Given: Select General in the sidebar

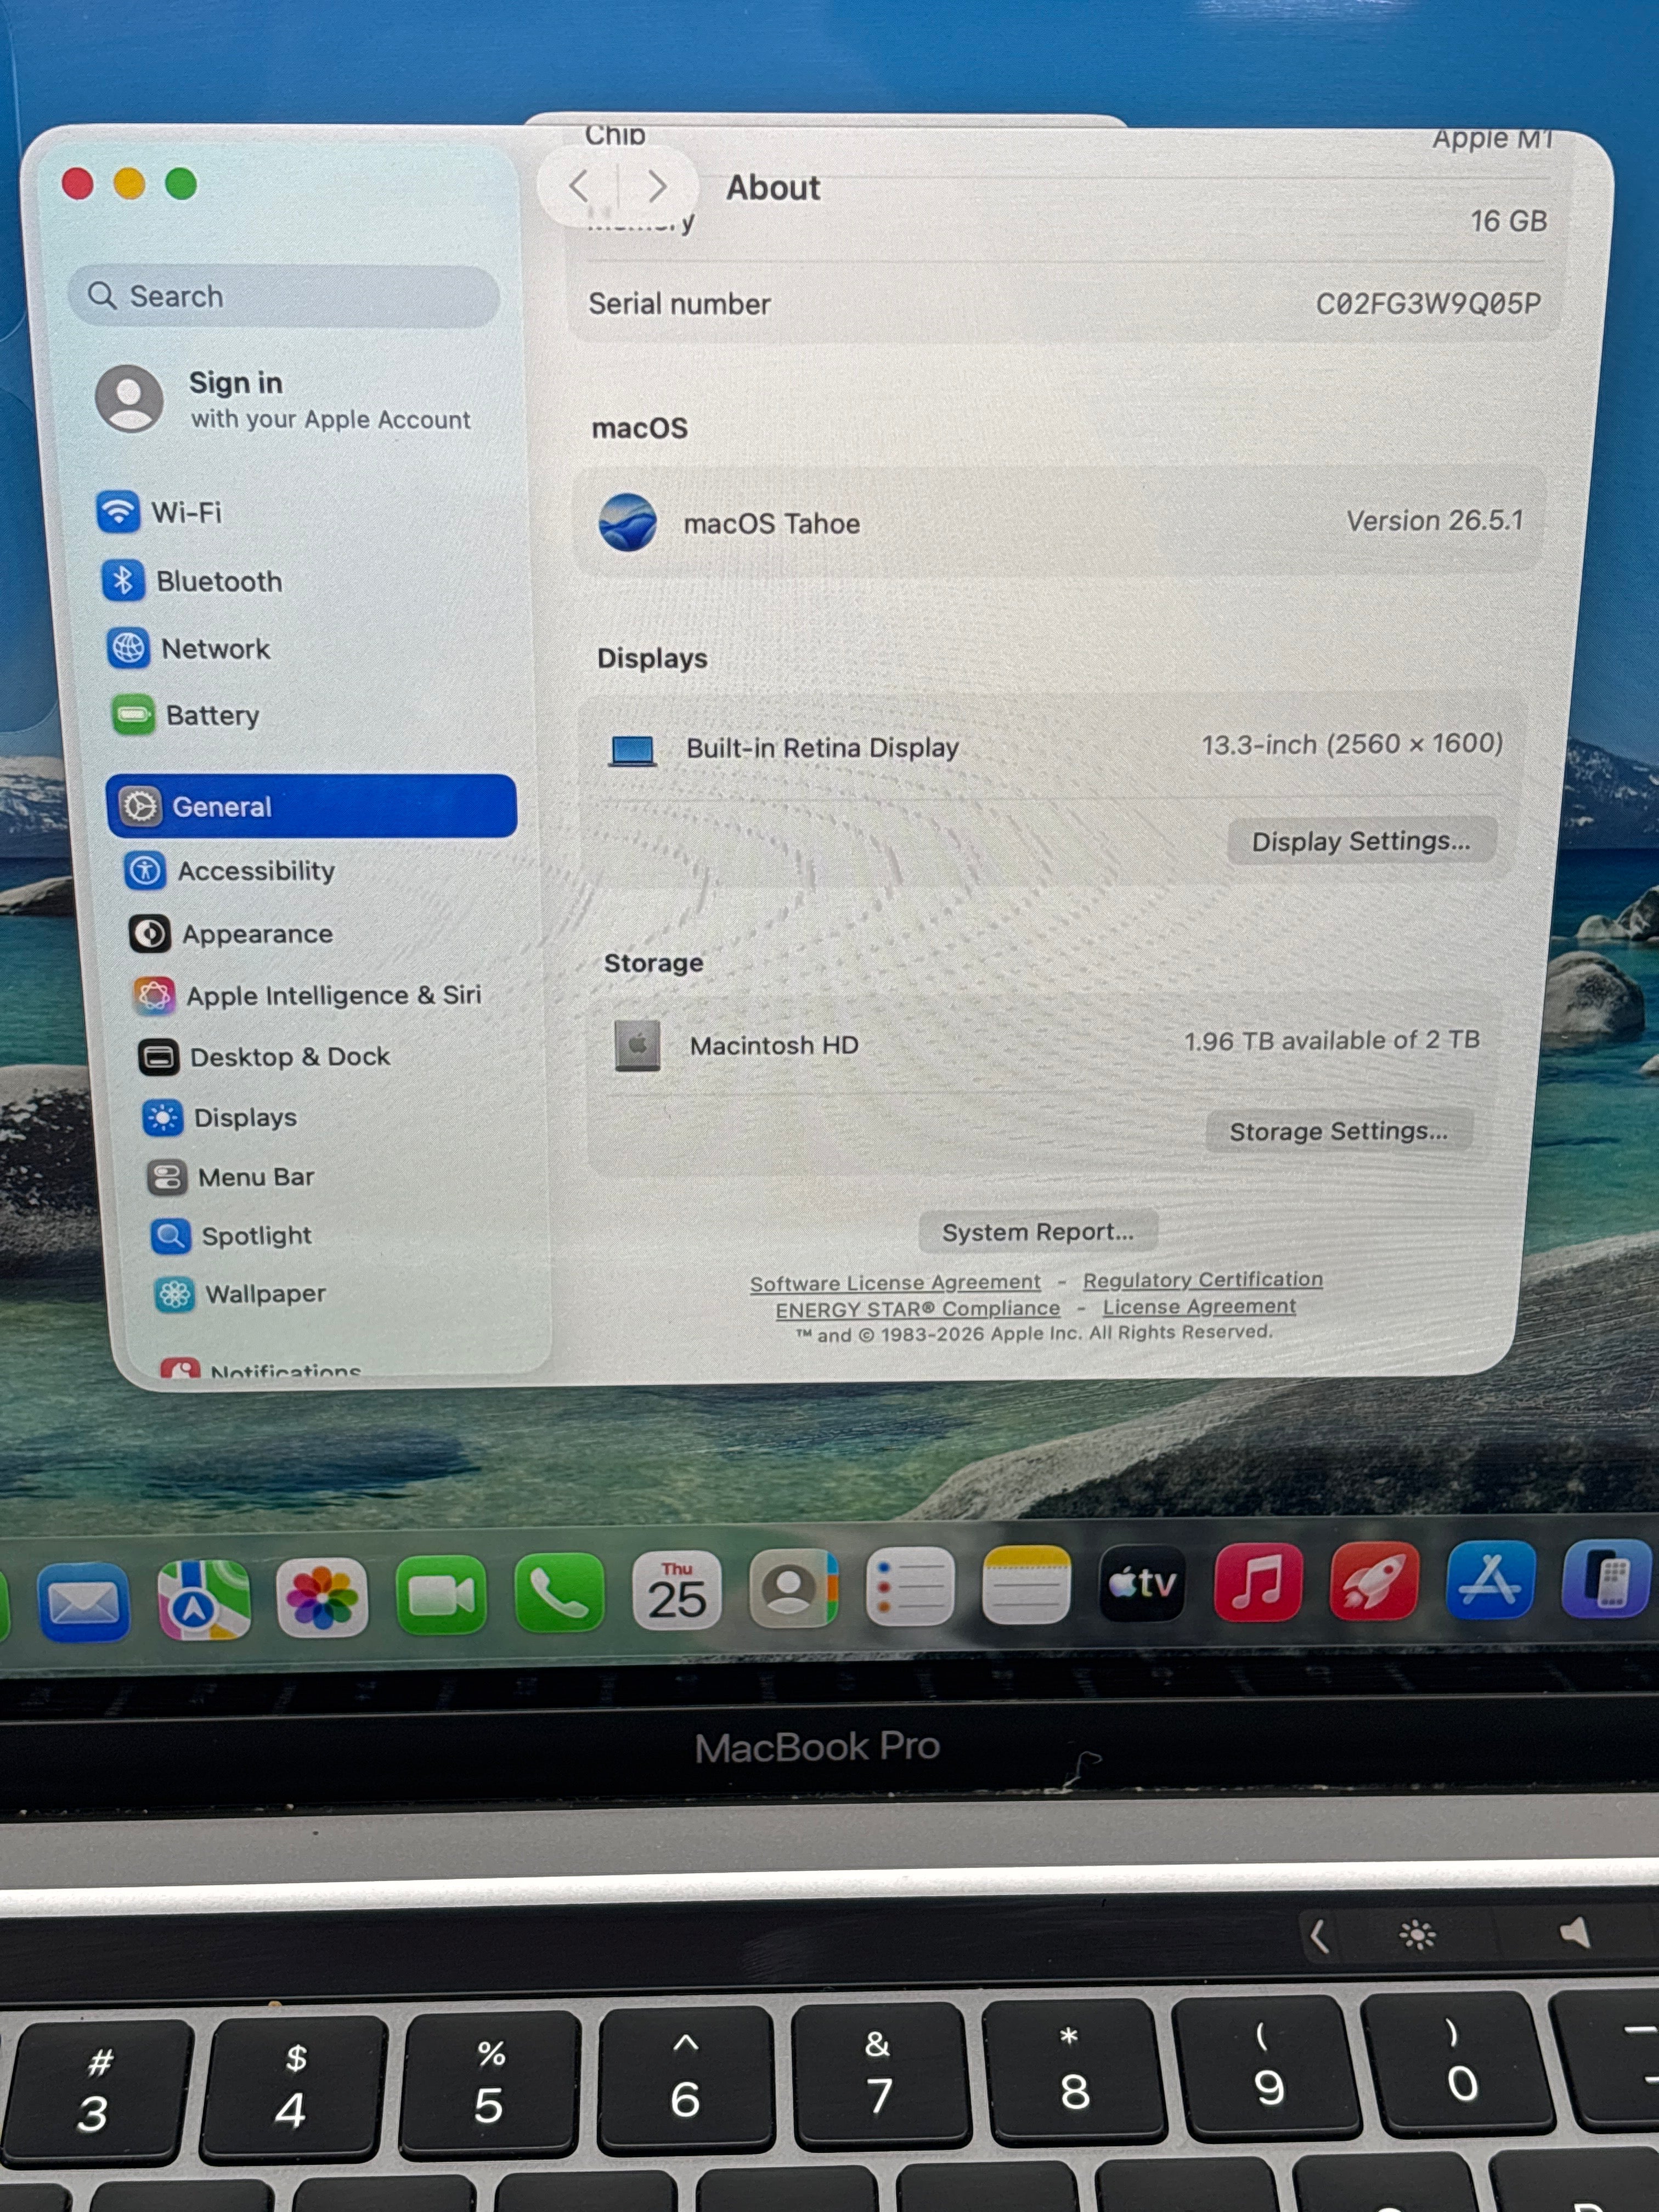Looking at the screenshot, I should (311, 806).
